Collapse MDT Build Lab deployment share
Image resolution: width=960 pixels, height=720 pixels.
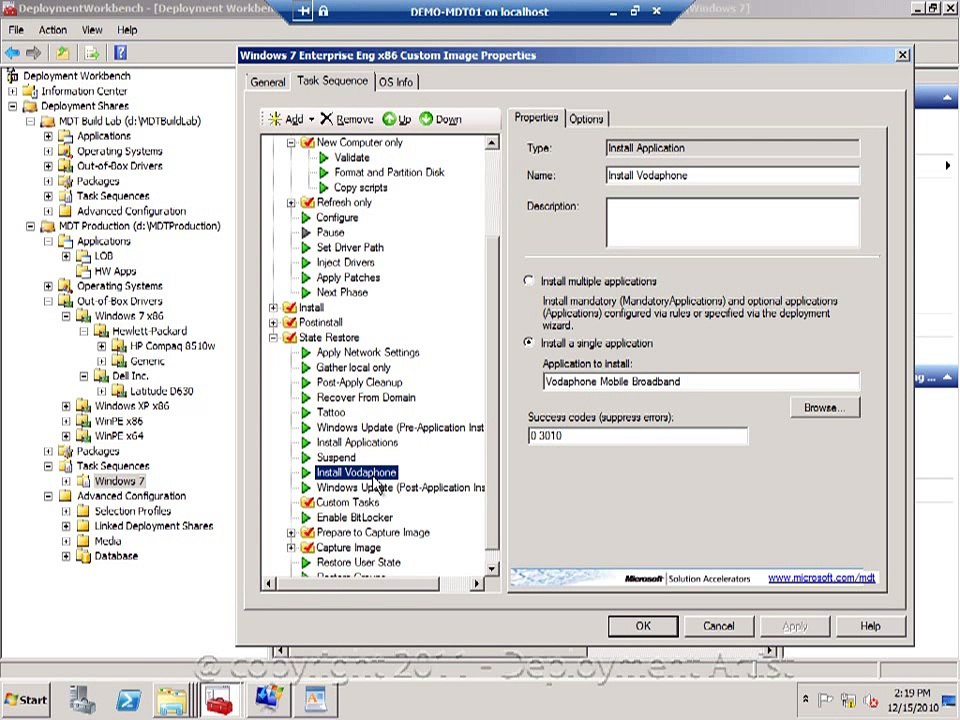coord(30,121)
